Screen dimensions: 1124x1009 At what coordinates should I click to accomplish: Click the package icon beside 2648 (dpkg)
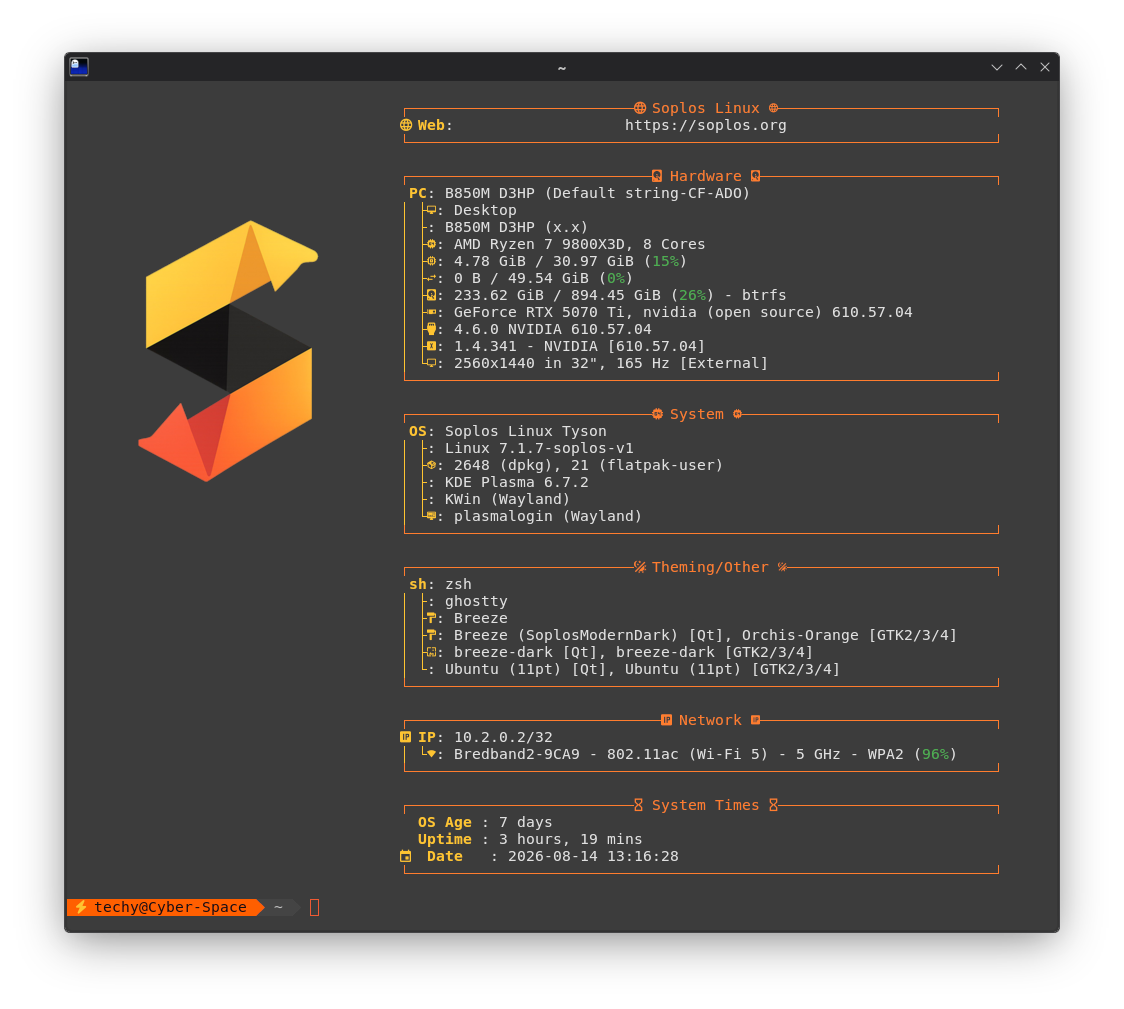(x=432, y=465)
